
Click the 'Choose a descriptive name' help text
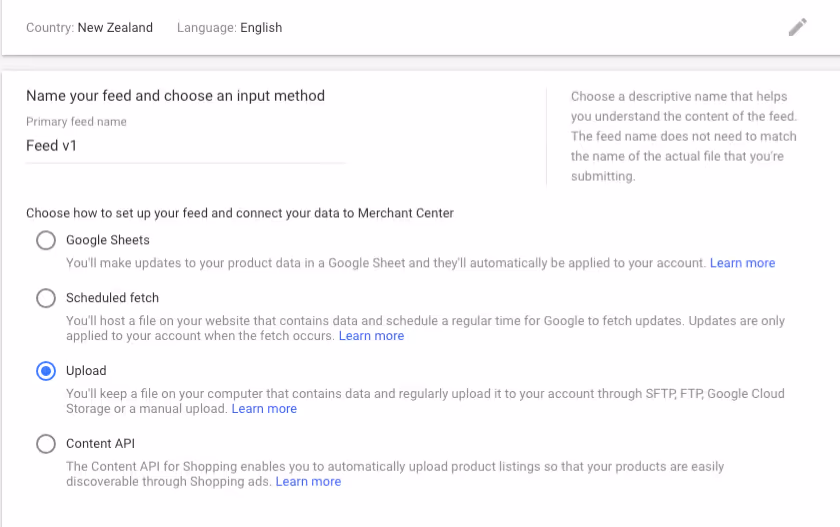tap(684, 136)
